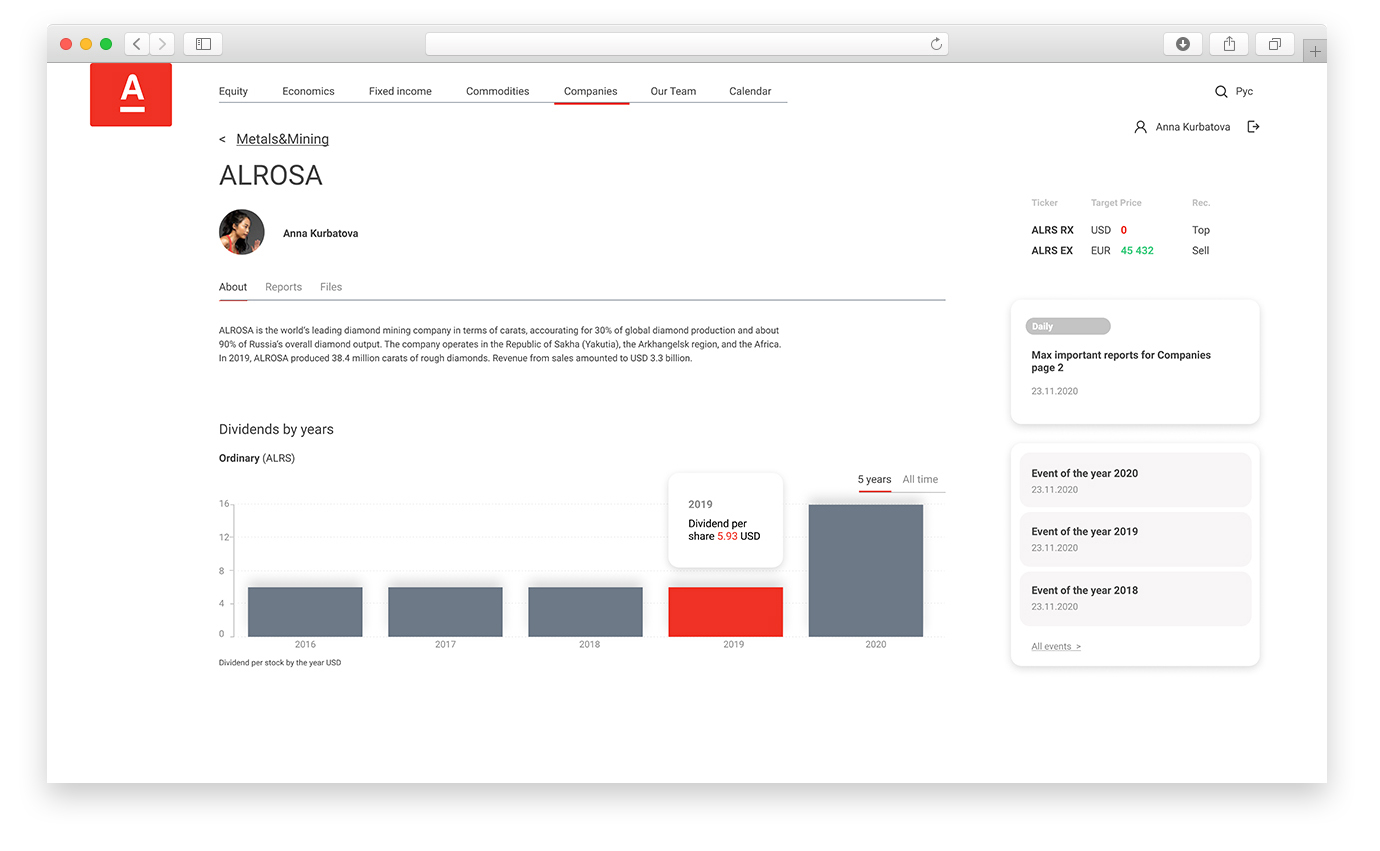Click ticker ALRS RX
The height and width of the screenshot is (851, 1380).
(1052, 230)
